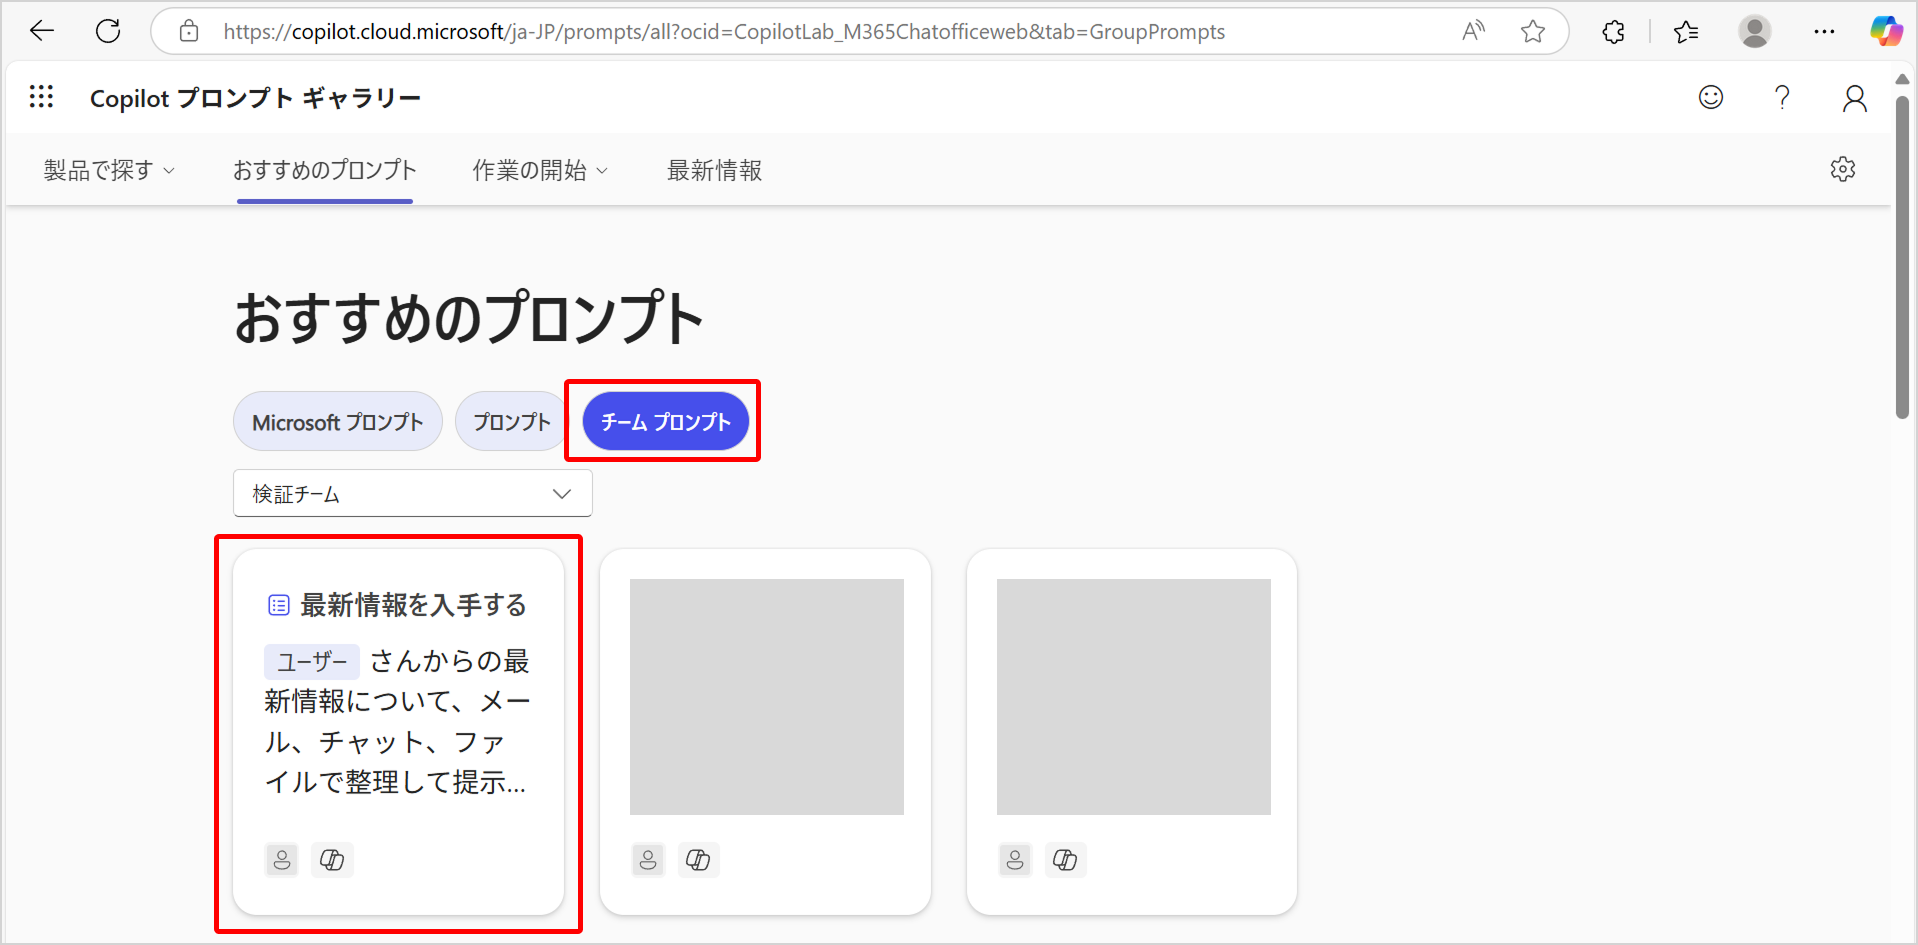Click Copilot icon on middle placeholder card
This screenshot has width=1918, height=945.
699,860
